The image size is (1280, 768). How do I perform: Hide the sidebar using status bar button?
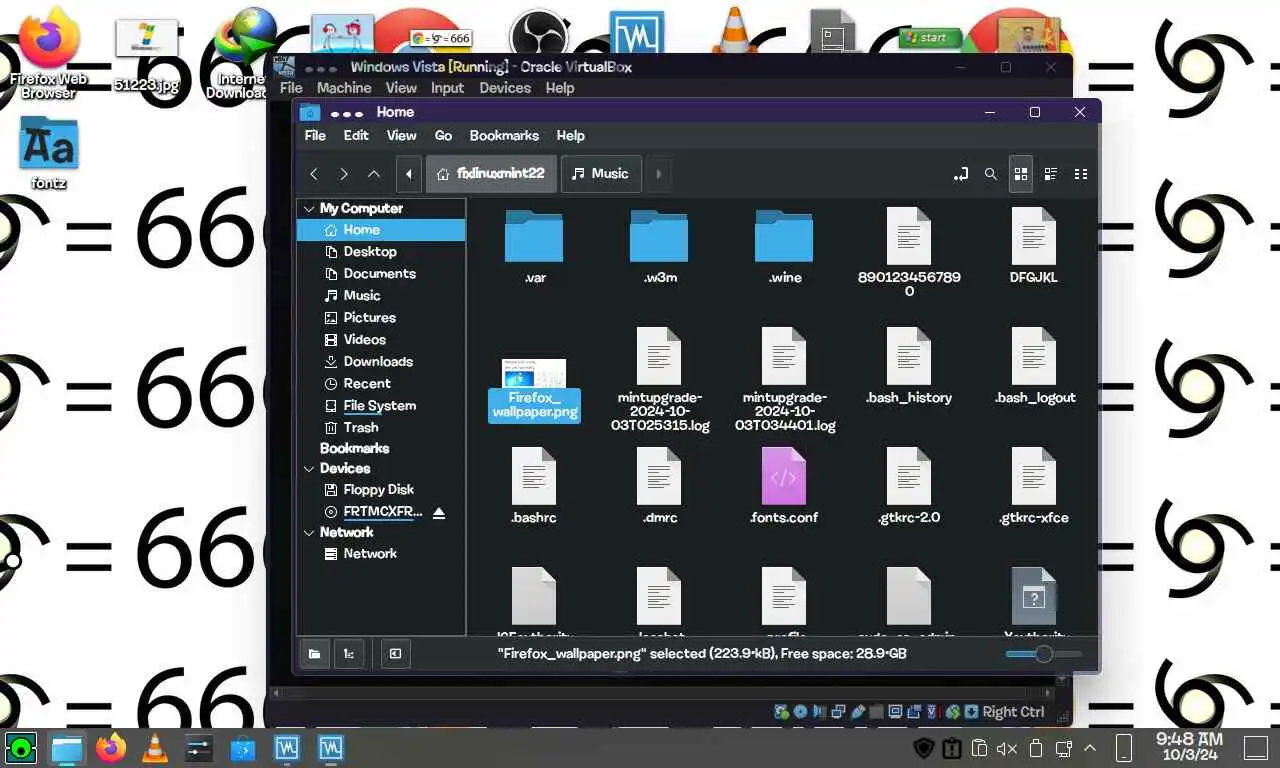[x=395, y=654]
